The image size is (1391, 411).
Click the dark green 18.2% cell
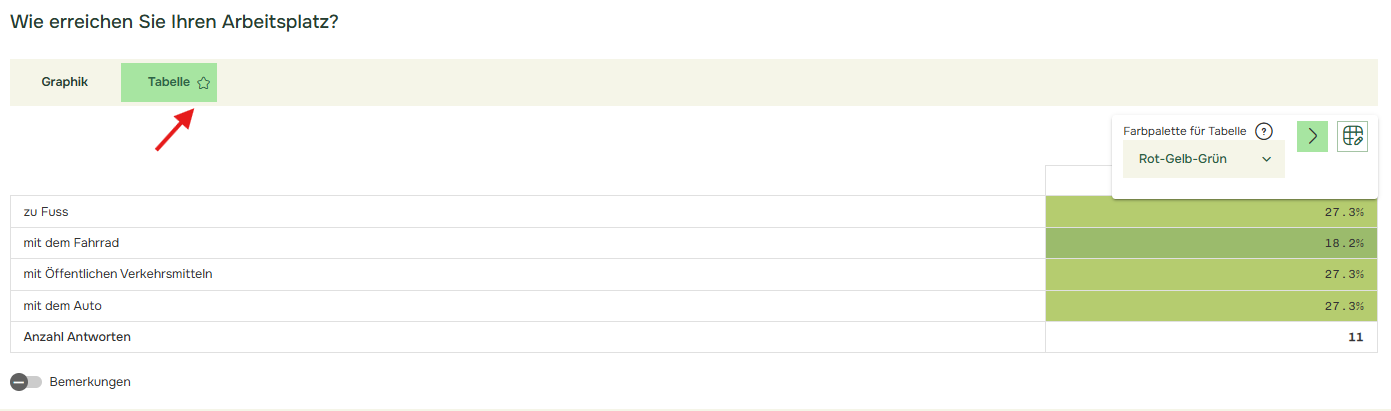pos(1212,243)
